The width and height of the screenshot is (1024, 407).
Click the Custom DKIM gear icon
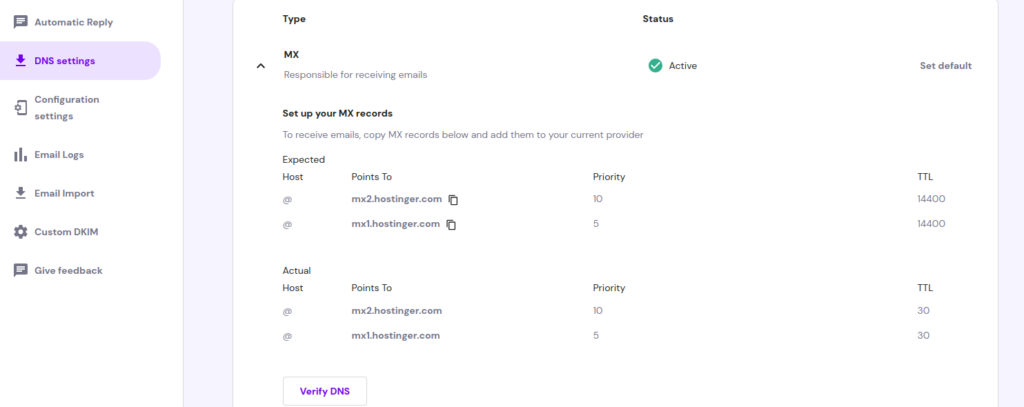pyautogui.click(x=21, y=232)
